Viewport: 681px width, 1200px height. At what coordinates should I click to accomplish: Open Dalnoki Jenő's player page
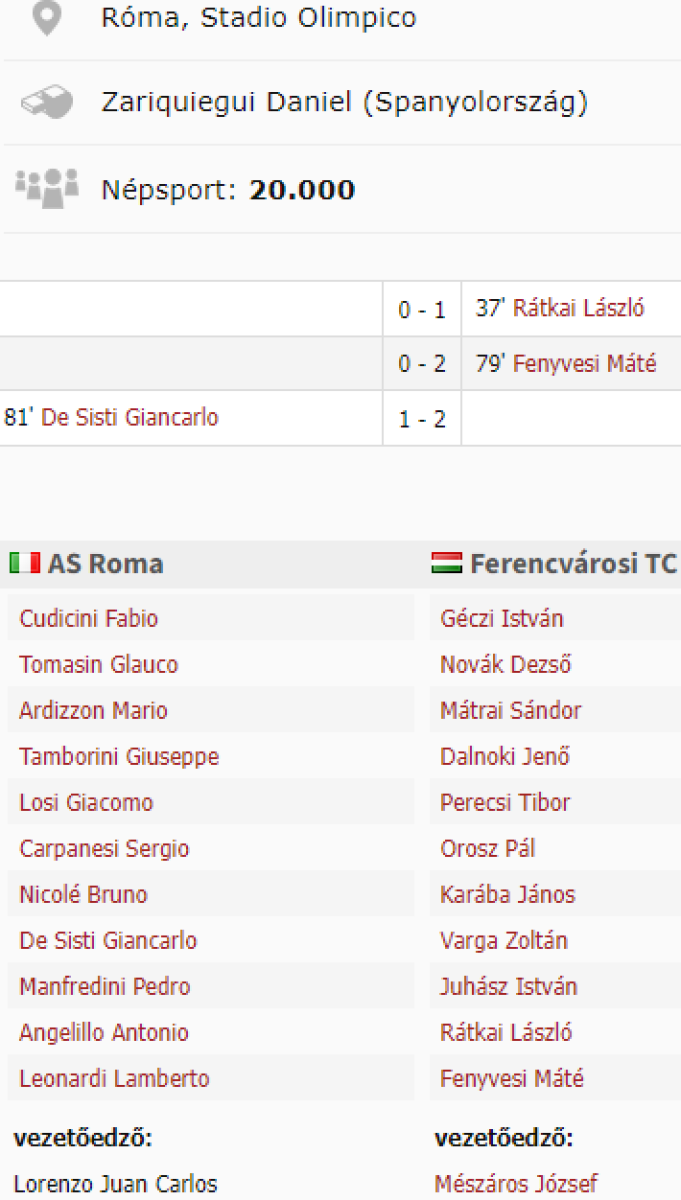click(504, 757)
